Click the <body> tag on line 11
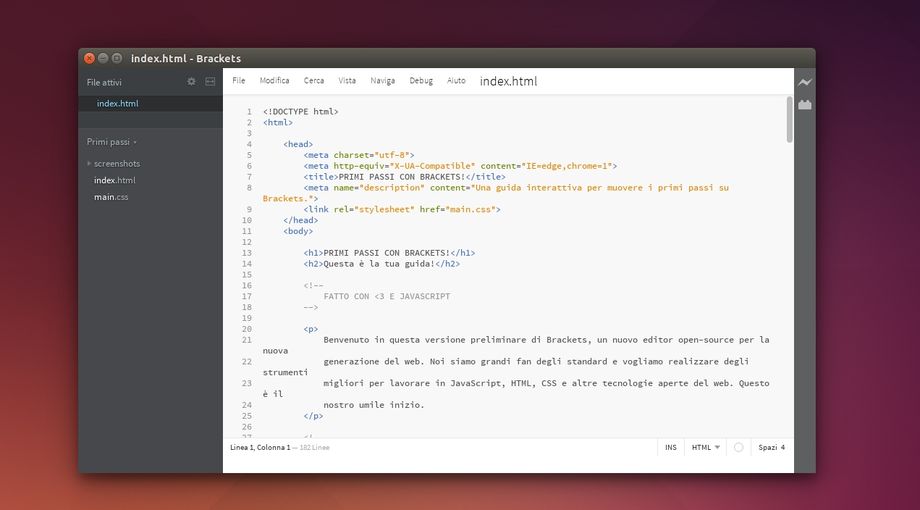Image resolution: width=920 pixels, height=510 pixels. [x=298, y=231]
